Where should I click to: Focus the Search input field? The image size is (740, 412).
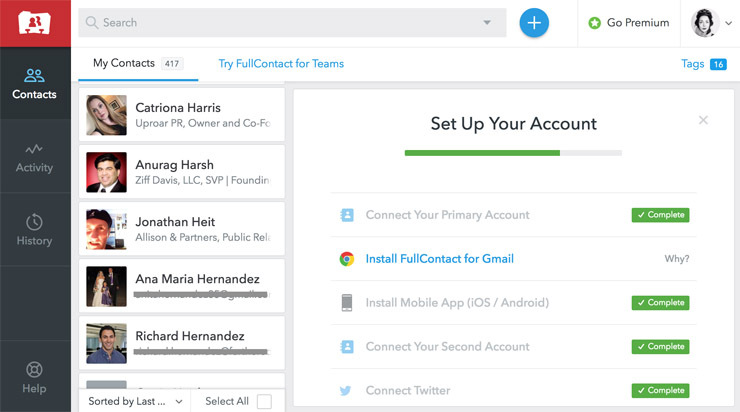click(x=292, y=23)
